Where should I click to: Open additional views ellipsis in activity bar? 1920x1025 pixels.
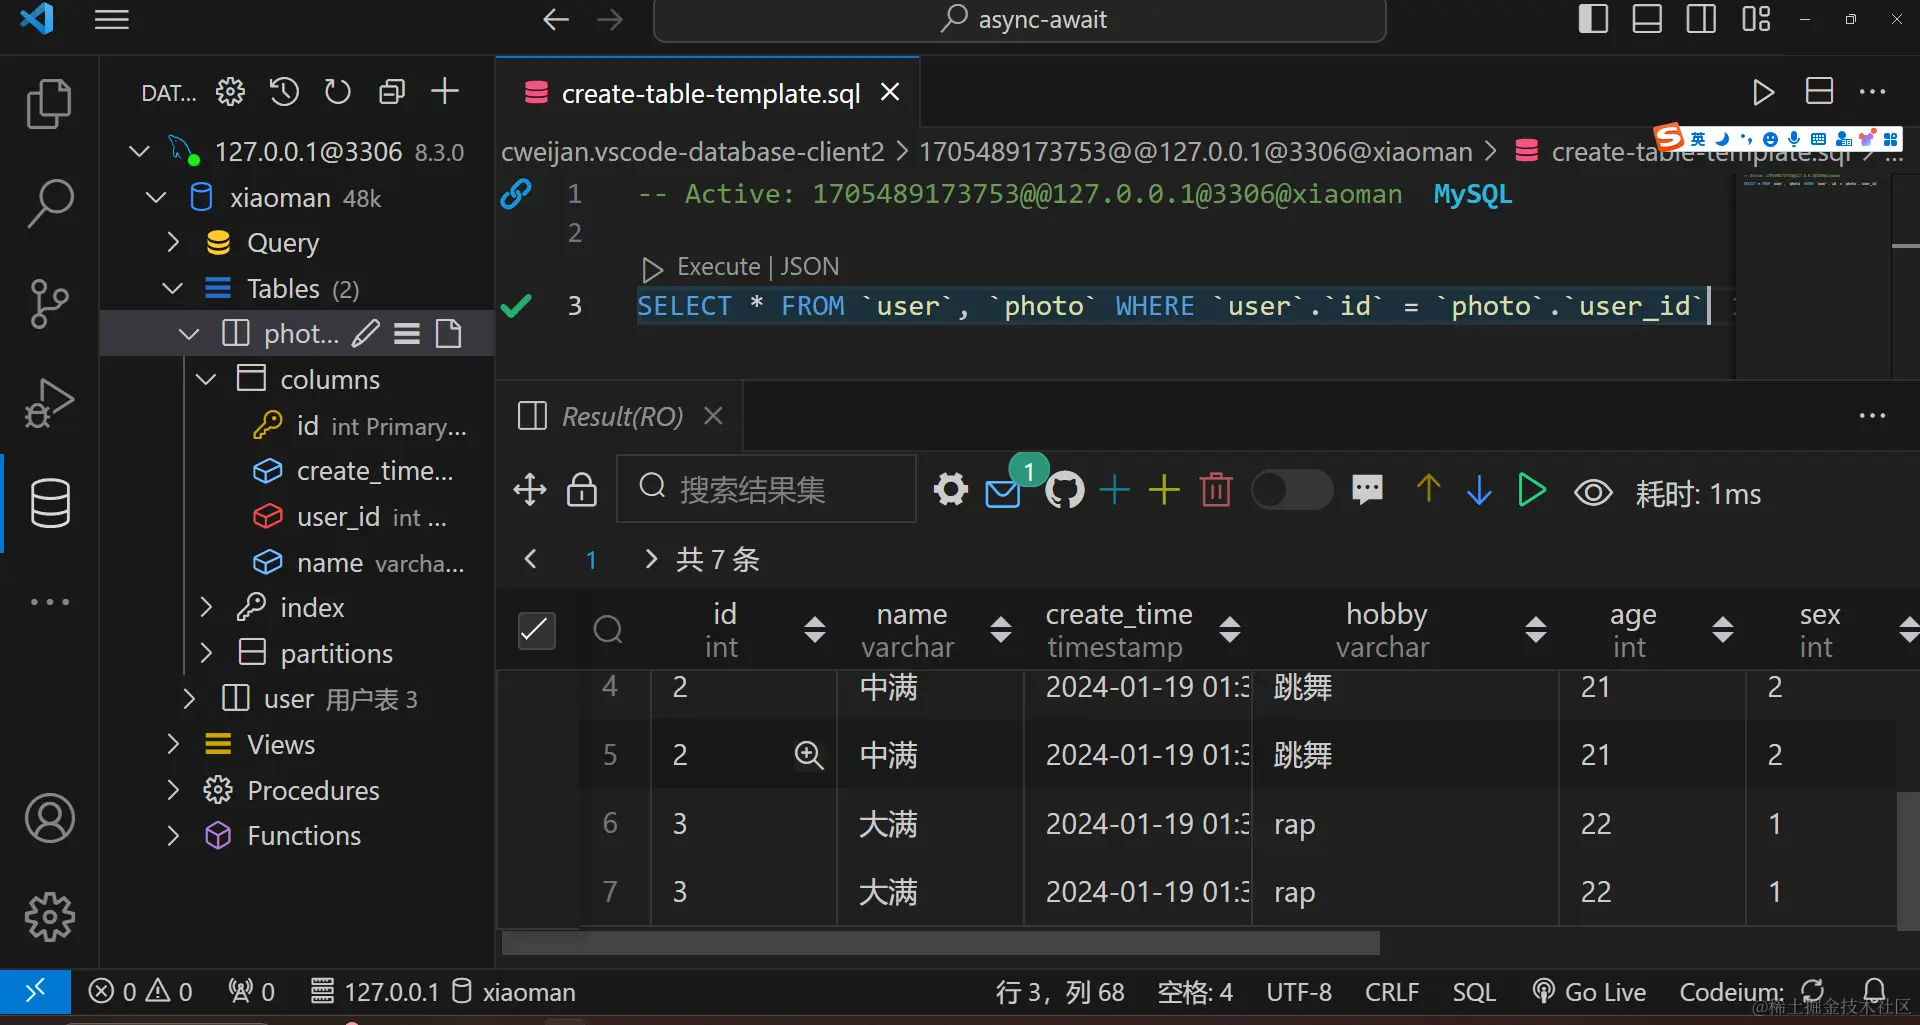click(49, 602)
